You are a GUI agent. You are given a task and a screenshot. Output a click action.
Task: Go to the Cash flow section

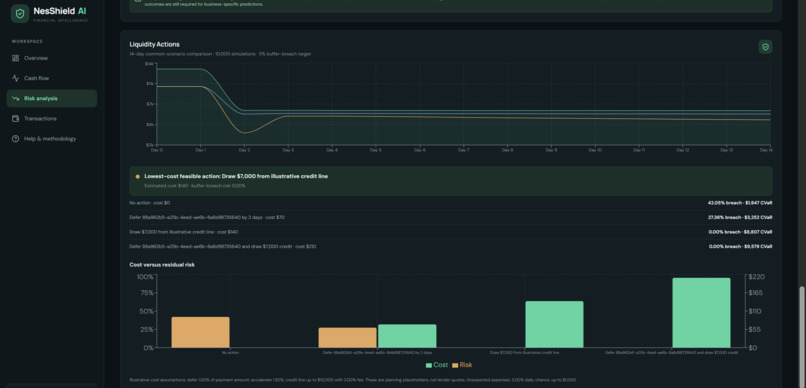point(52,78)
